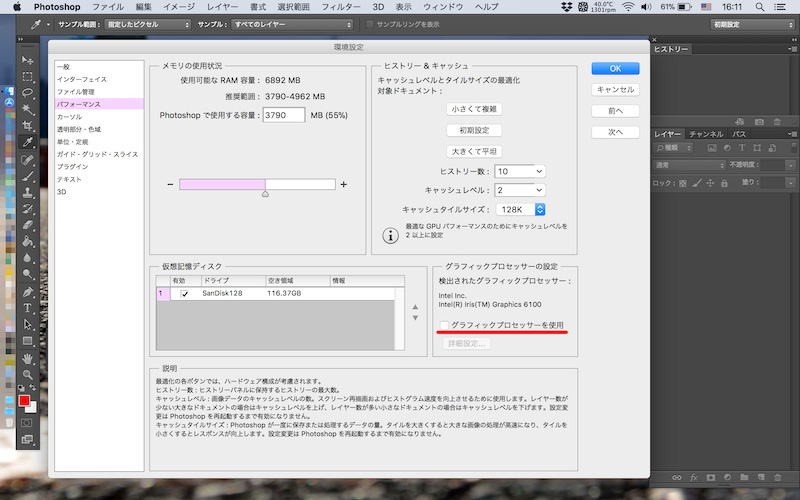Viewport: 800px width, 500px height.
Task: Open the ファイル menu
Action: [x=108, y=7]
